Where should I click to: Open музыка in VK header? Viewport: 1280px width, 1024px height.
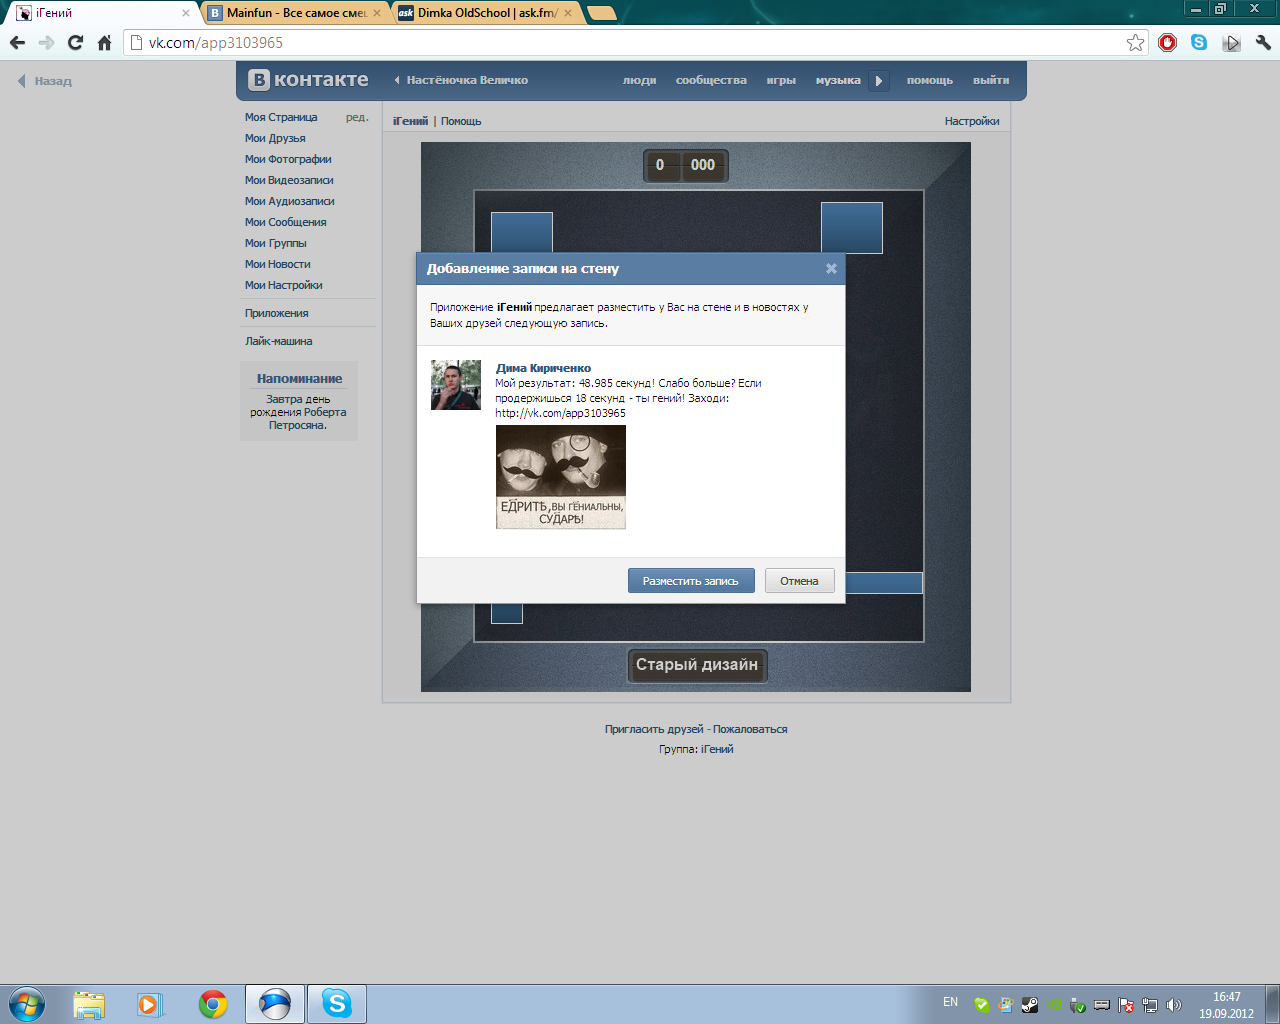[x=838, y=80]
